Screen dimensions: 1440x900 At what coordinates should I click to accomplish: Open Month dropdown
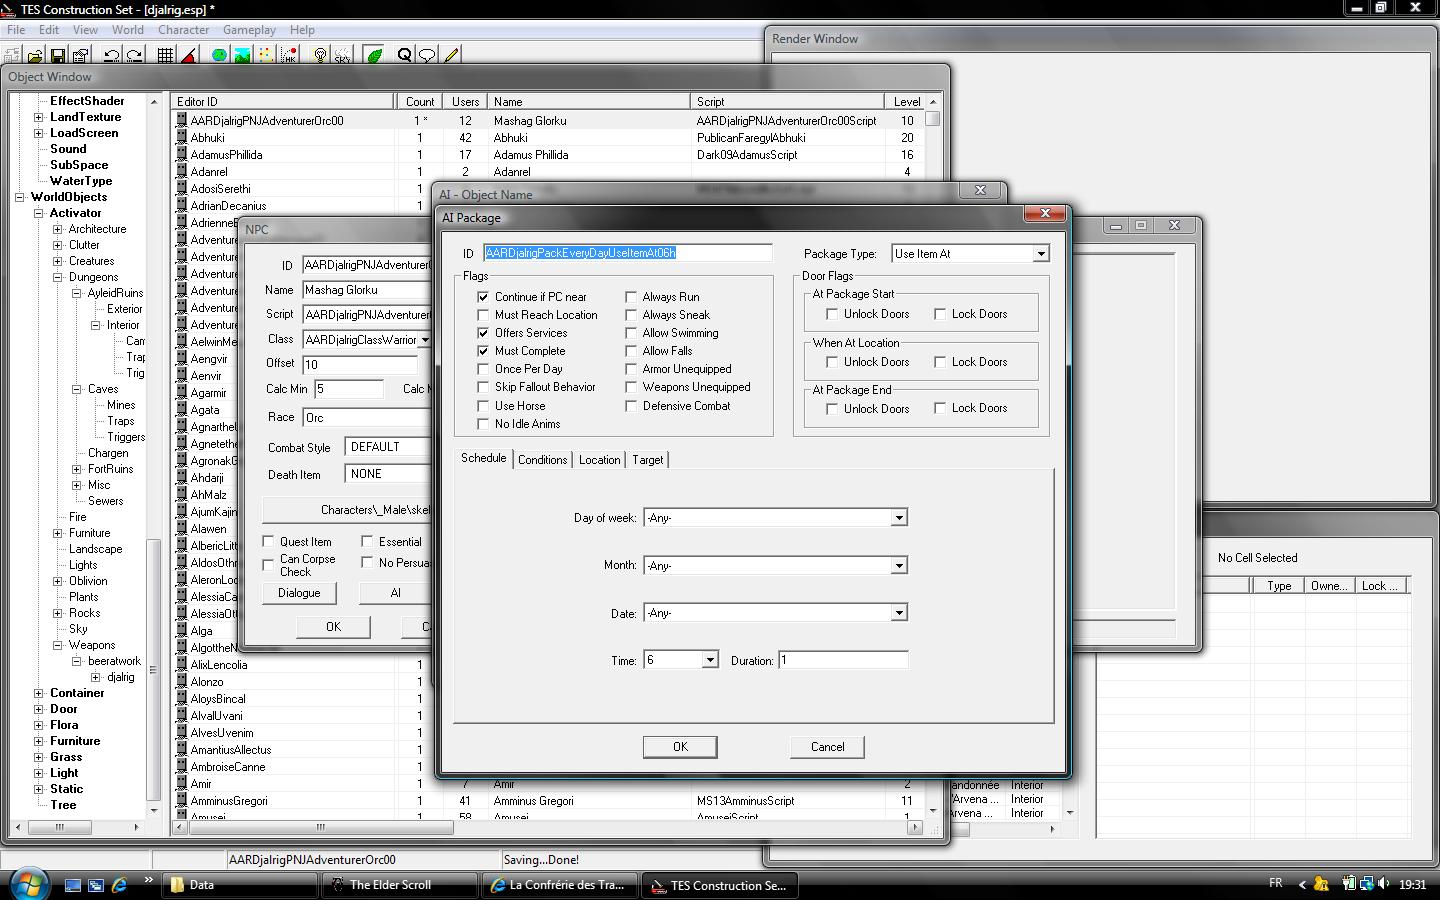(899, 566)
